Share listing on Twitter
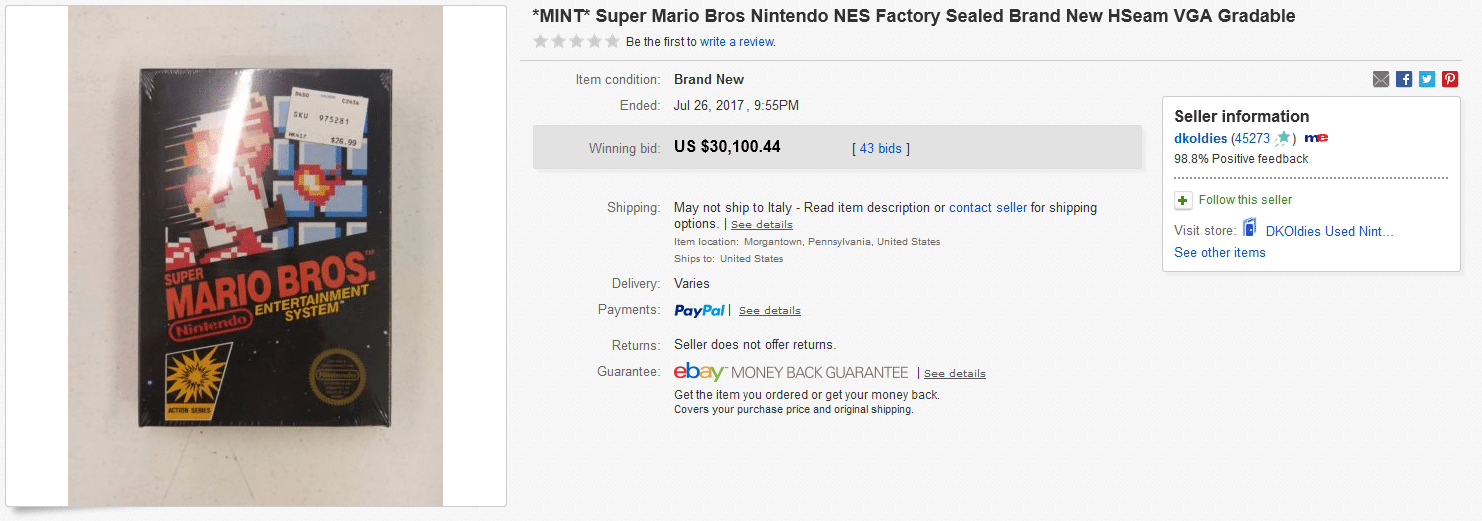 tap(1427, 80)
